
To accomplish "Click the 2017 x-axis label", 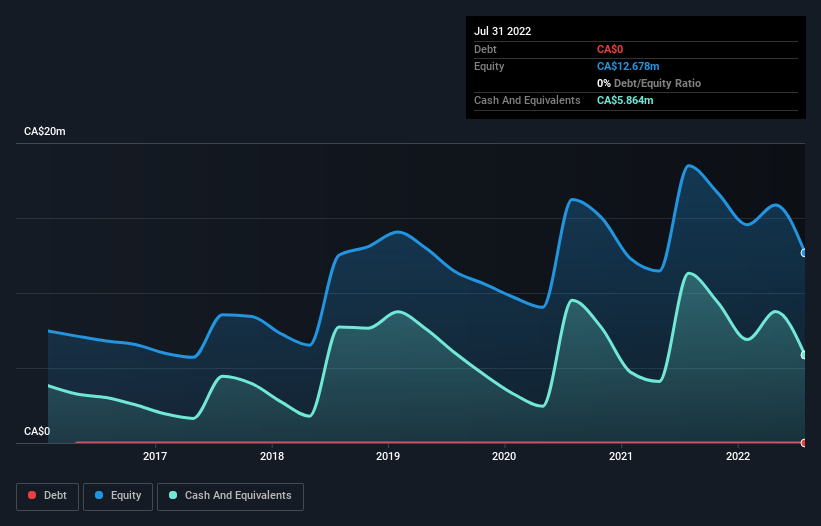I will point(155,456).
